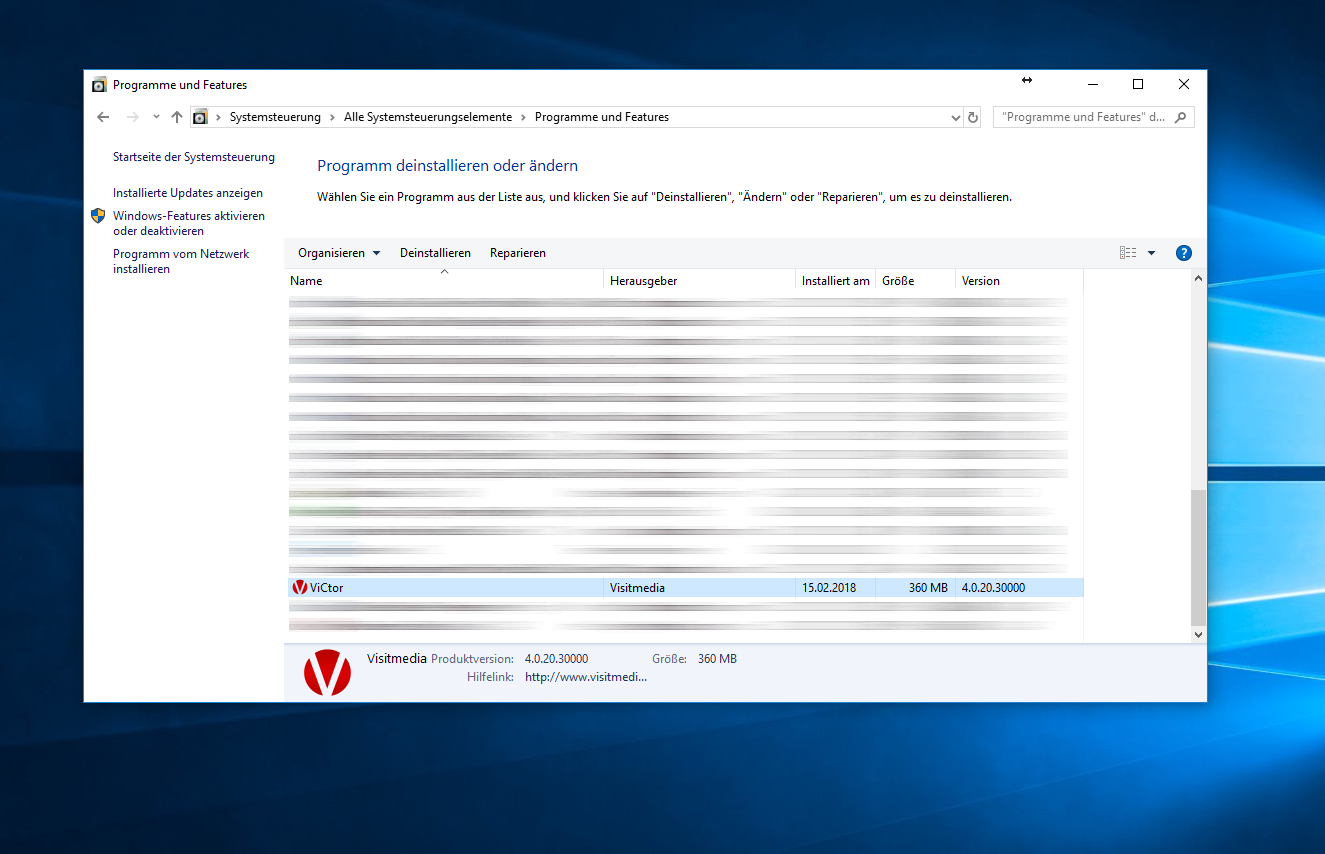Click the ViCtor red logo in list row
The width and height of the screenshot is (1325, 854).
pyautogui.click(x=299, y=588)
